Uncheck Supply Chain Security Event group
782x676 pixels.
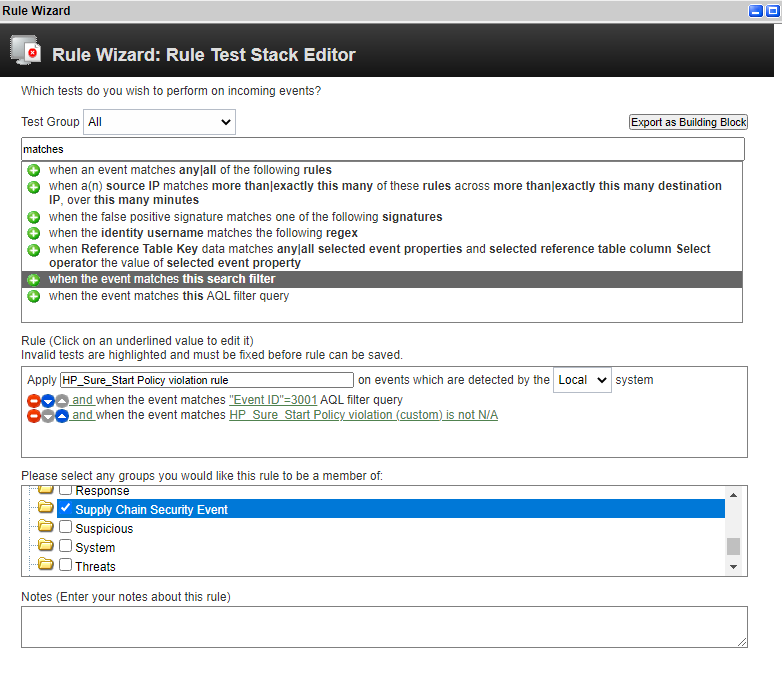point(65,508)
